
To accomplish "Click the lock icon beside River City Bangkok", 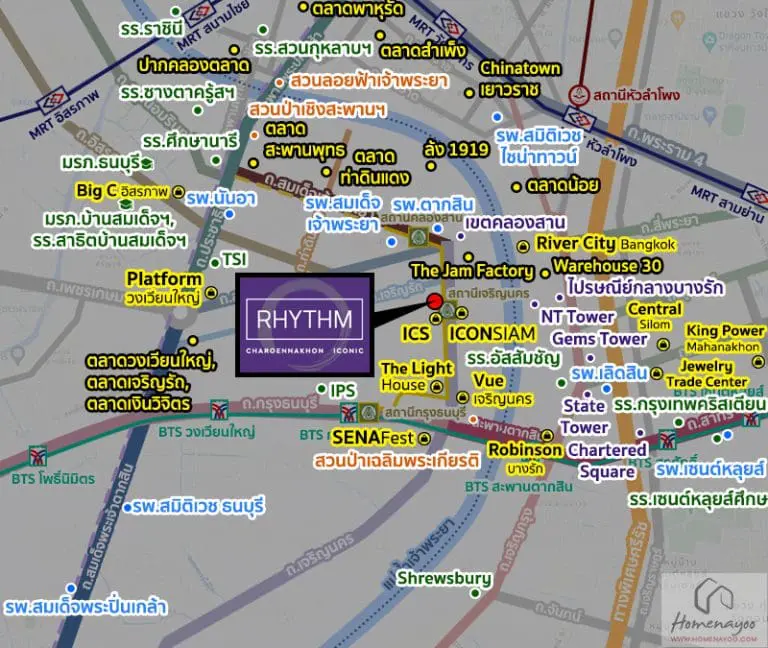I will point(524,246).
